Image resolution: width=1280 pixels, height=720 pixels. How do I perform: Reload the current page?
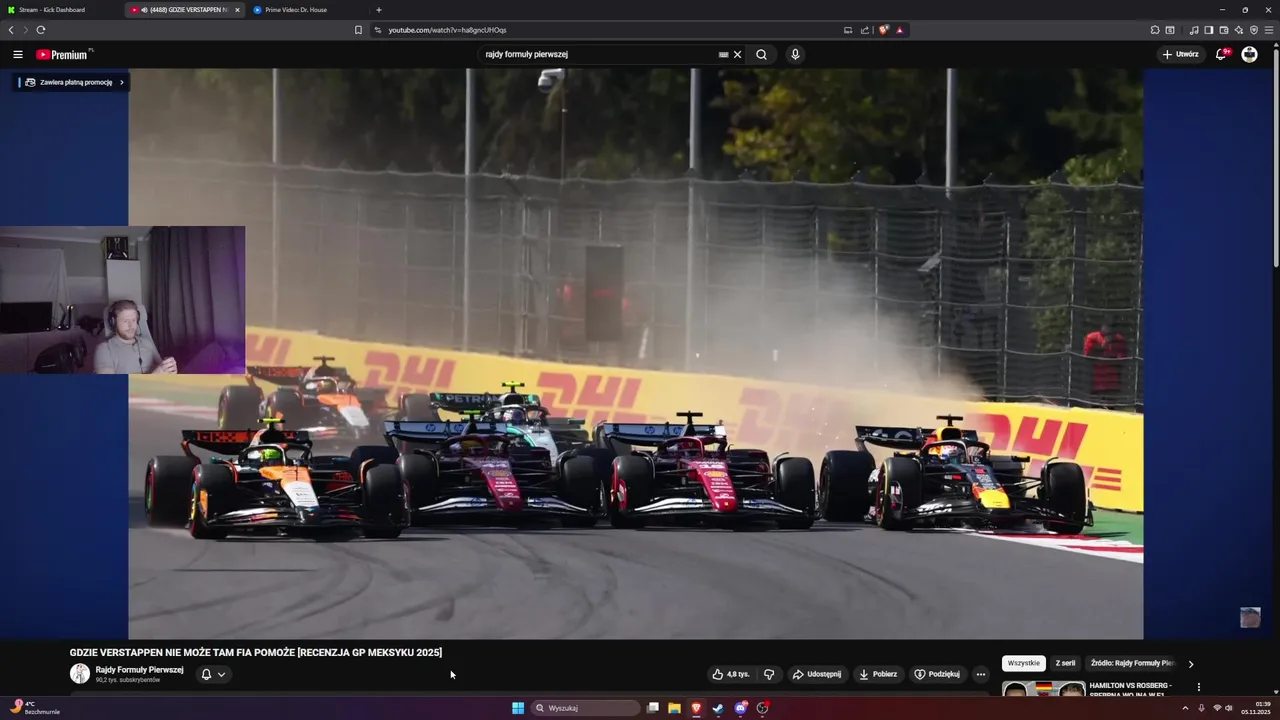[40, 30]
